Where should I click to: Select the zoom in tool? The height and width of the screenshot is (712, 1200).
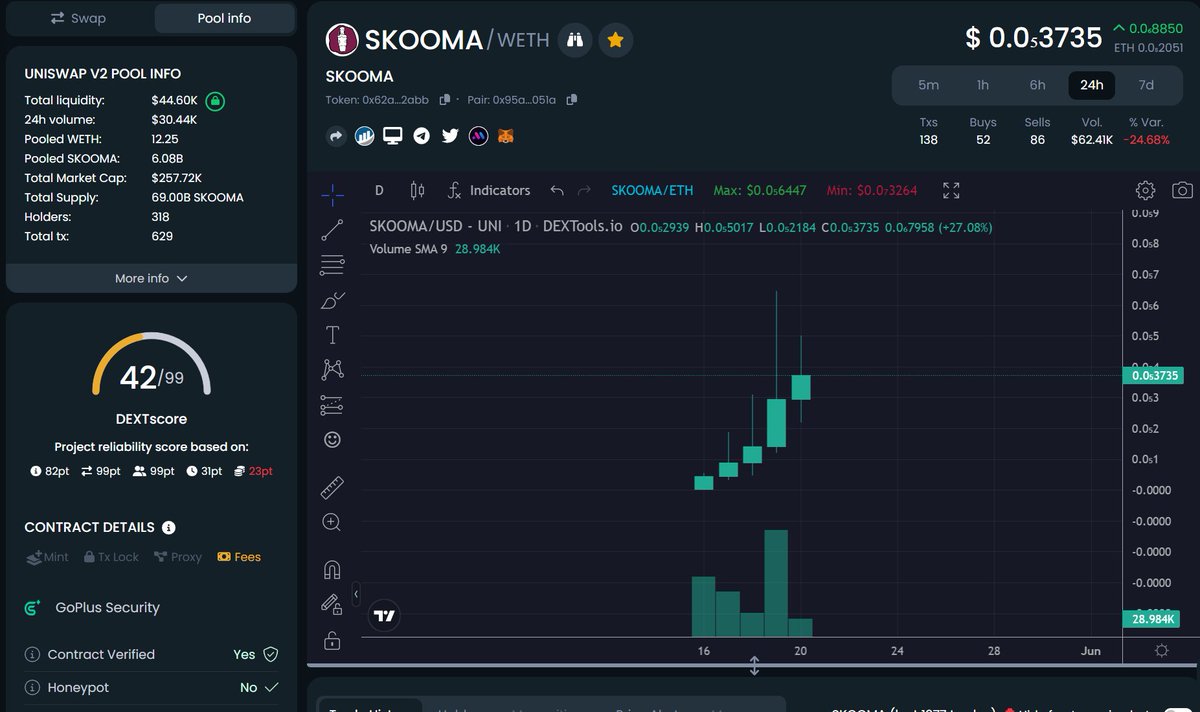click(332, 522)
